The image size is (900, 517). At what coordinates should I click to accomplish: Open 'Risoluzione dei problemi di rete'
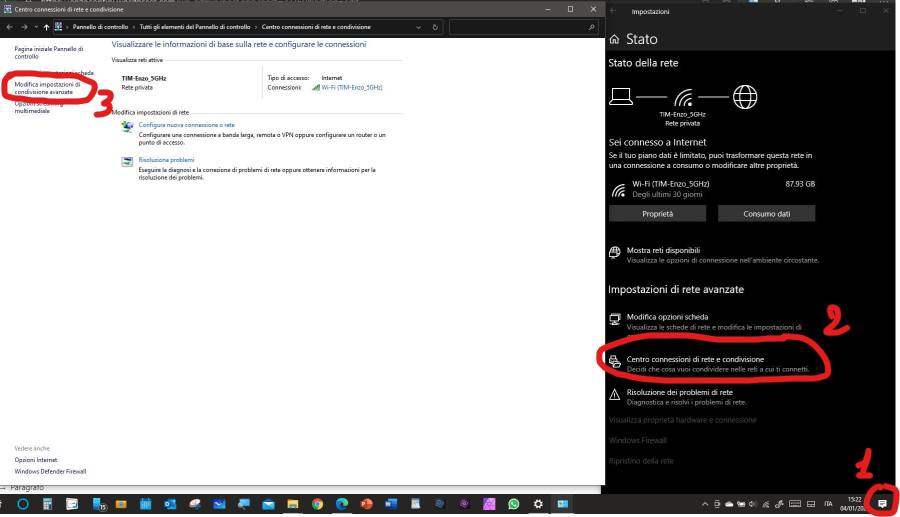[x=679, y=393]
